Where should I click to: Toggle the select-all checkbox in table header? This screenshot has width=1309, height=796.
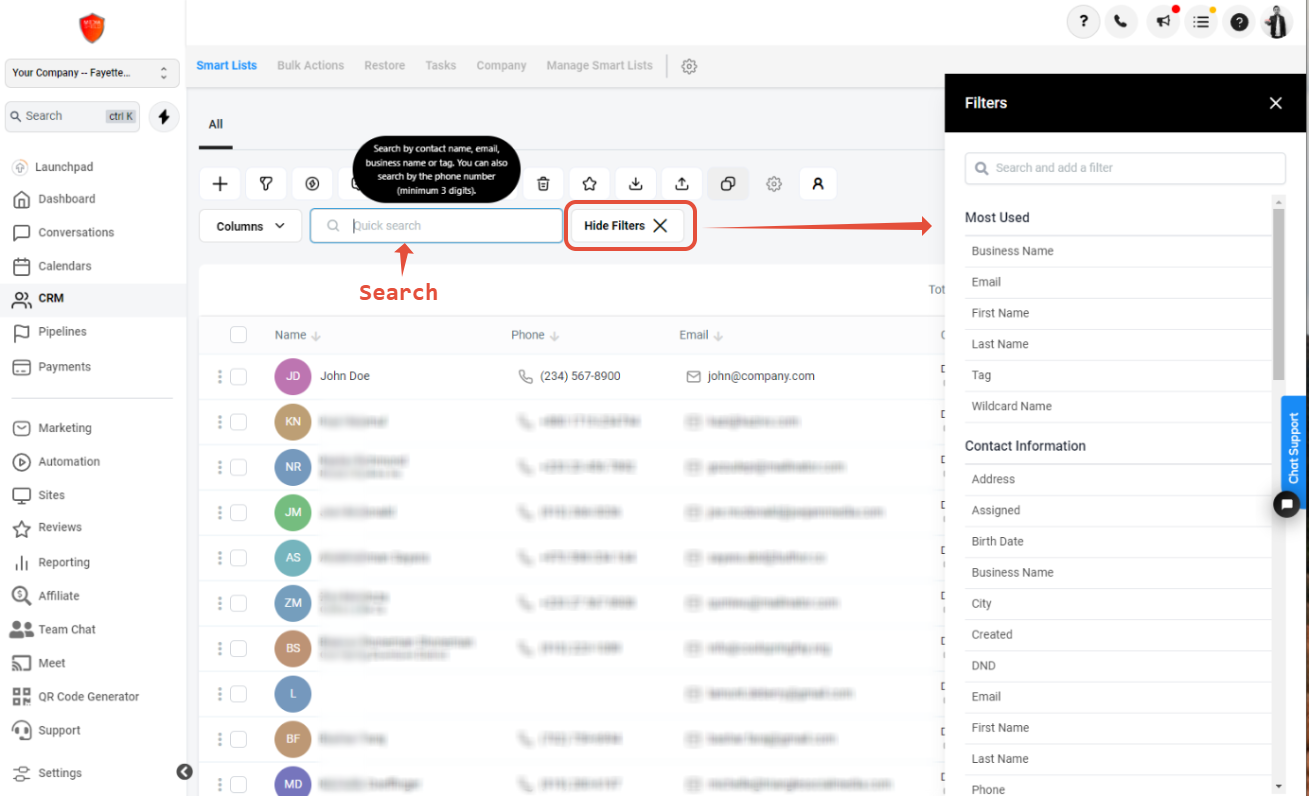tap(238, 335)
